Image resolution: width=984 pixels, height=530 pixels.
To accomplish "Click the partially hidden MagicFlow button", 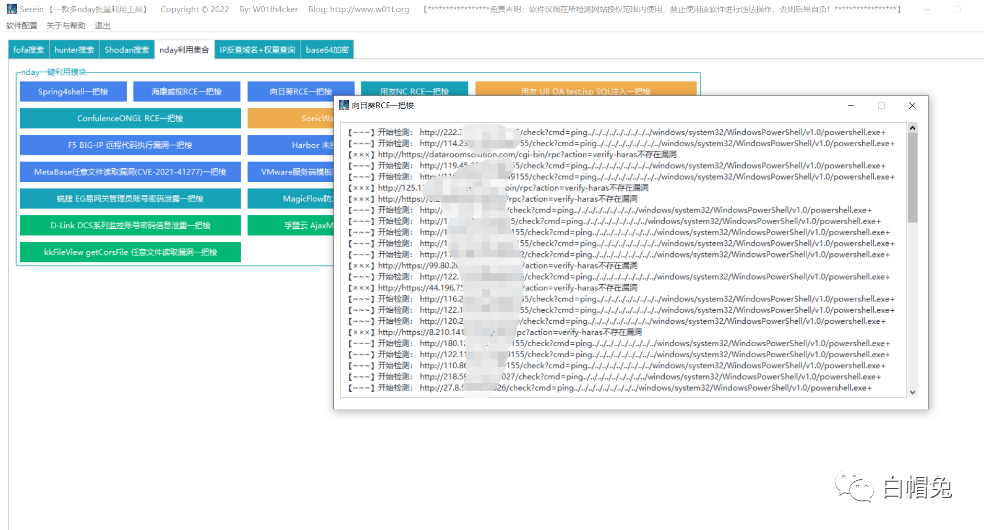I will pos(291,198).
